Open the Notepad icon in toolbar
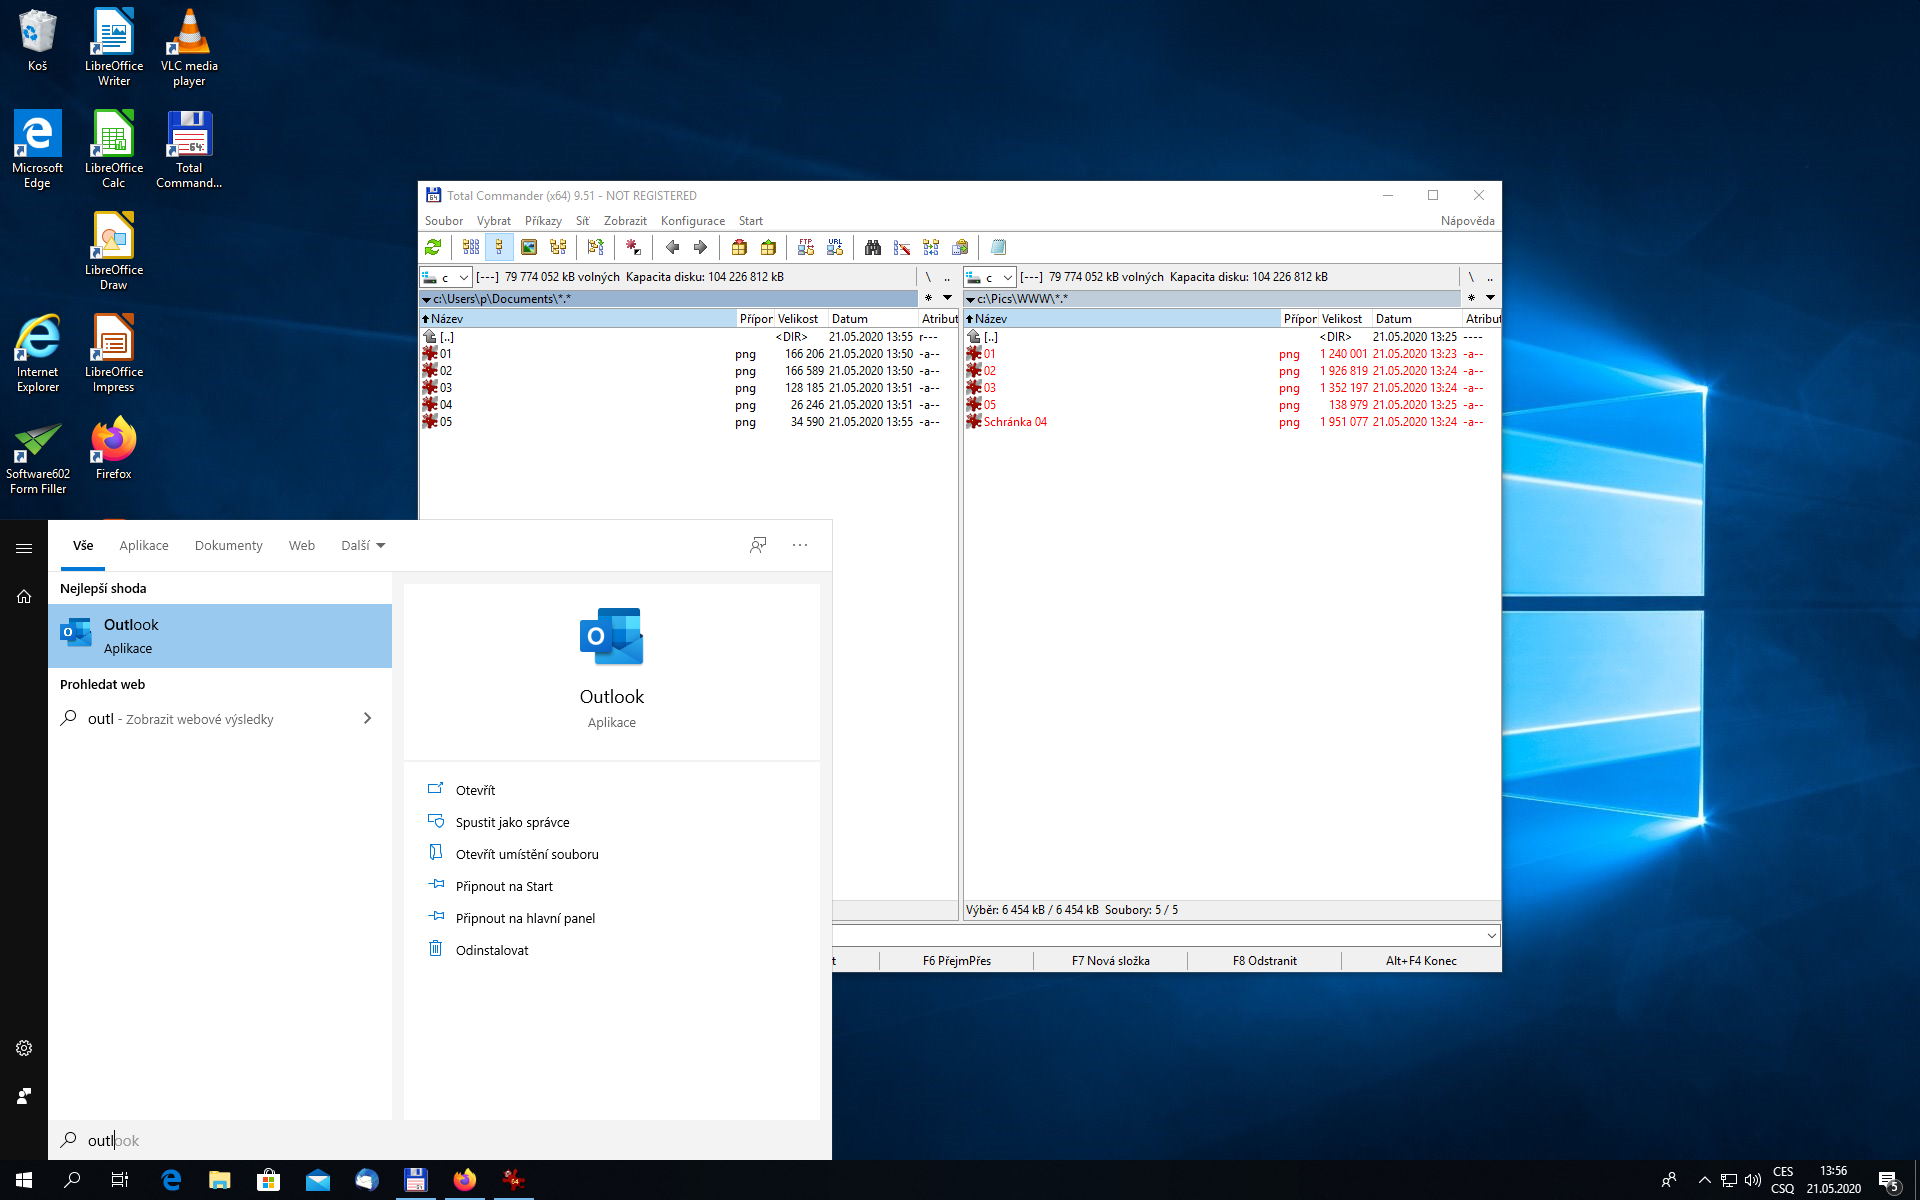 (x=998, y=247)
